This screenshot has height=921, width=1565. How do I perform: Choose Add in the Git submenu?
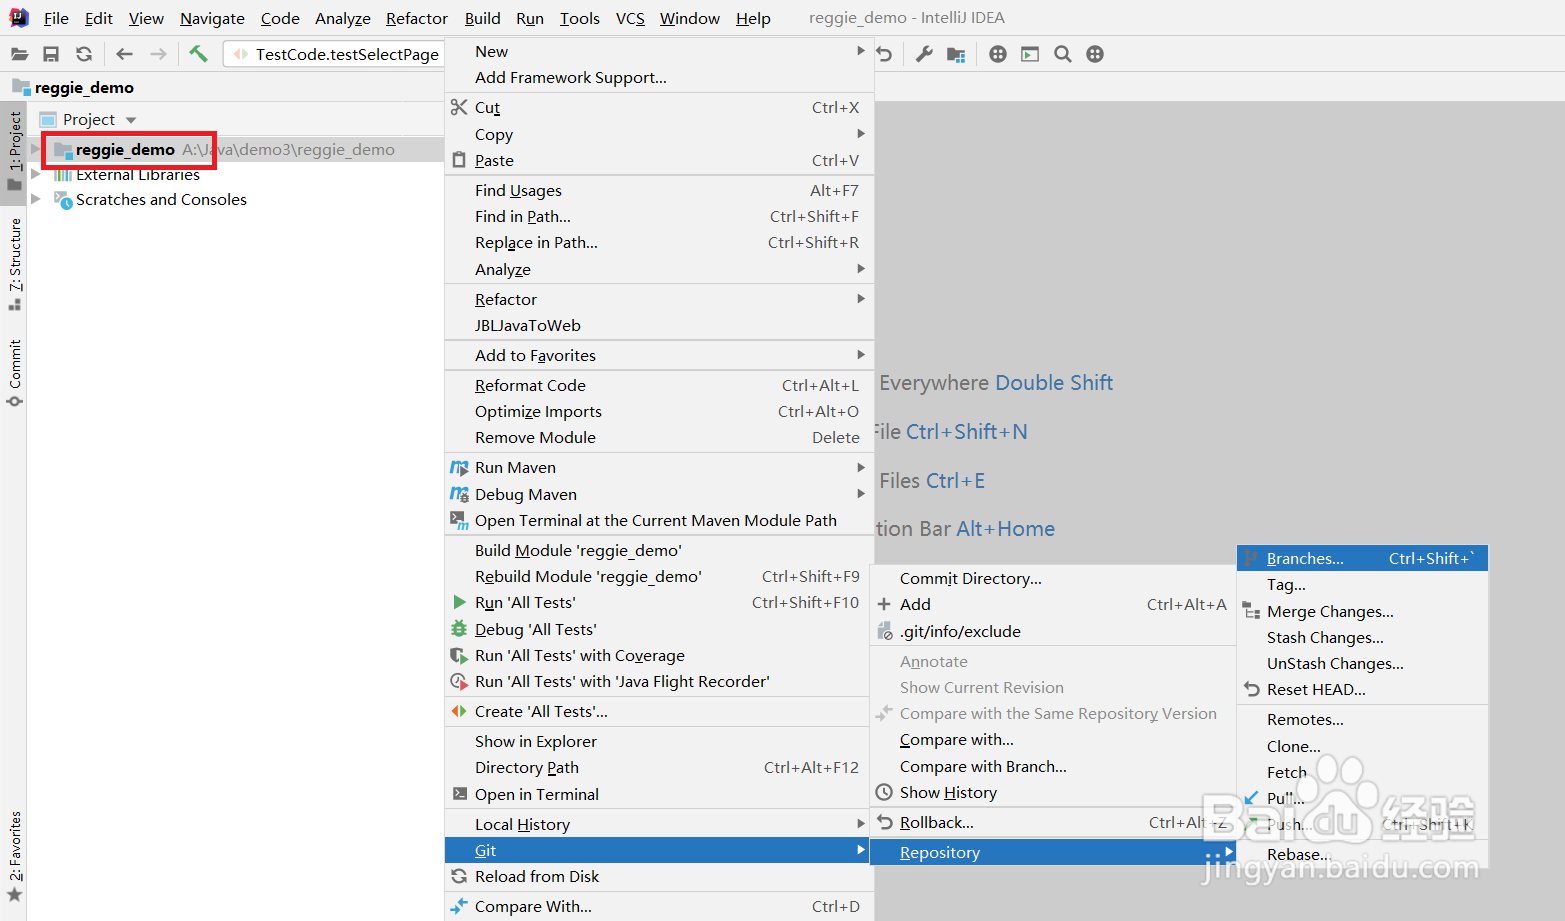coord(1053,604)
